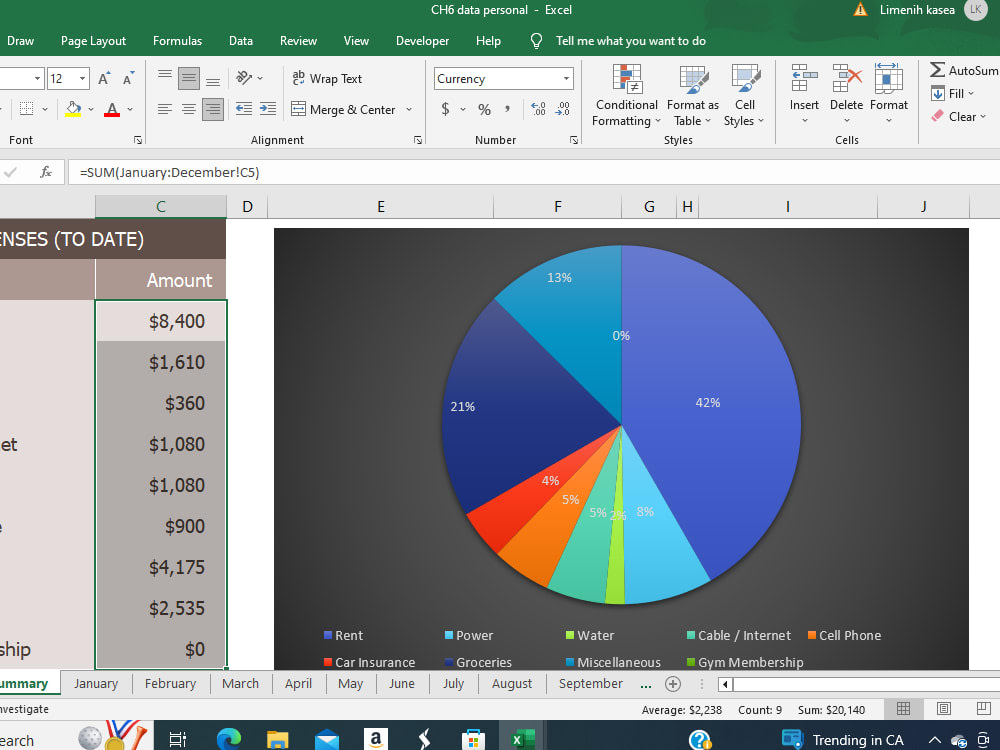Viewport: 1000px width, 750px height.
Task: Open the font size dropdown arrow
Action: click(82, 78)
